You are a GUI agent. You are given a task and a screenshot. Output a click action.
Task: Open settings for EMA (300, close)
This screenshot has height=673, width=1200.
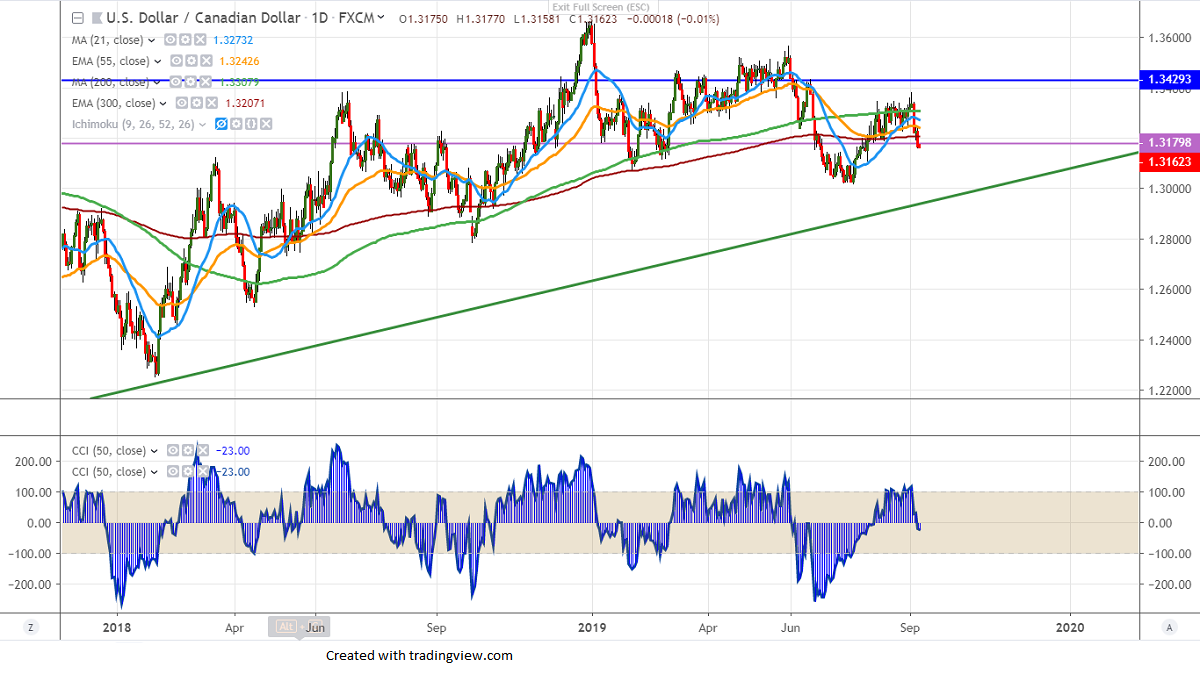199,103
